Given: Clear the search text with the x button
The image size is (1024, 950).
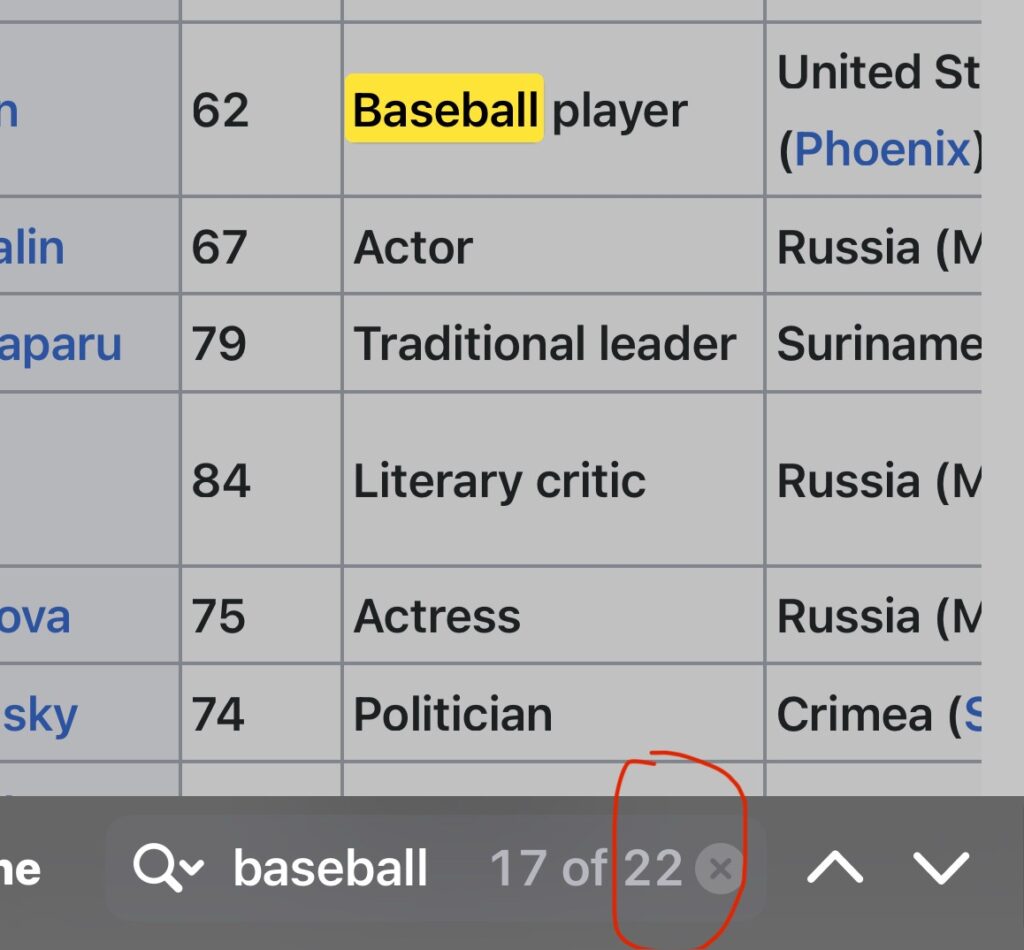Looking at the screenshot, I should pos(720,869).
